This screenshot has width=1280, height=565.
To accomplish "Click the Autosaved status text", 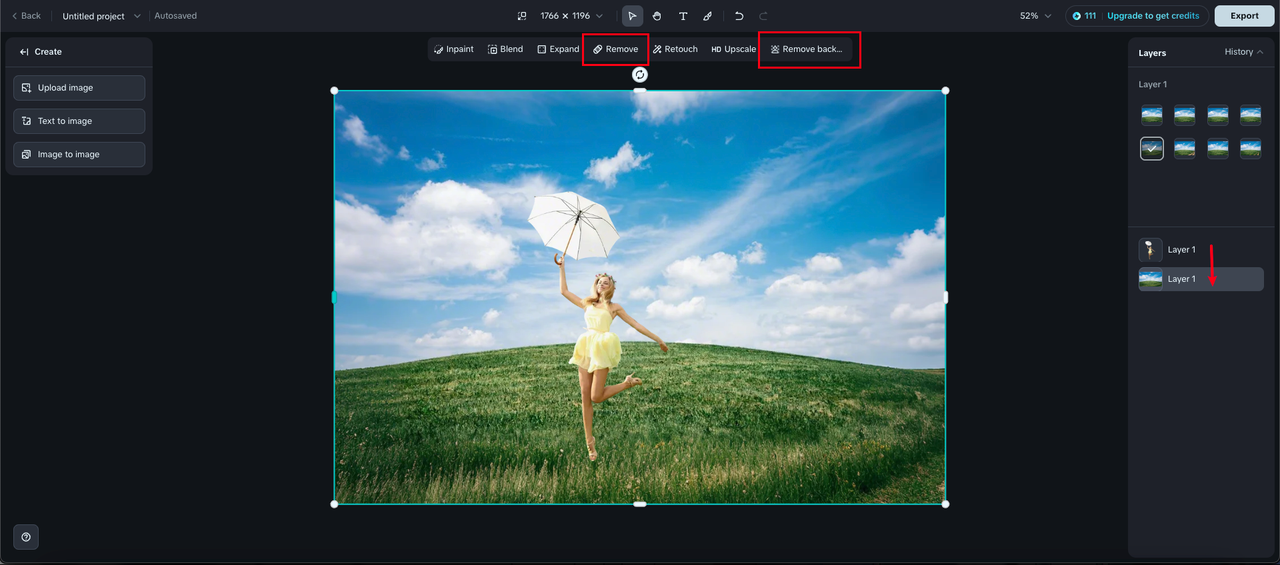I will tap(175, 16).
